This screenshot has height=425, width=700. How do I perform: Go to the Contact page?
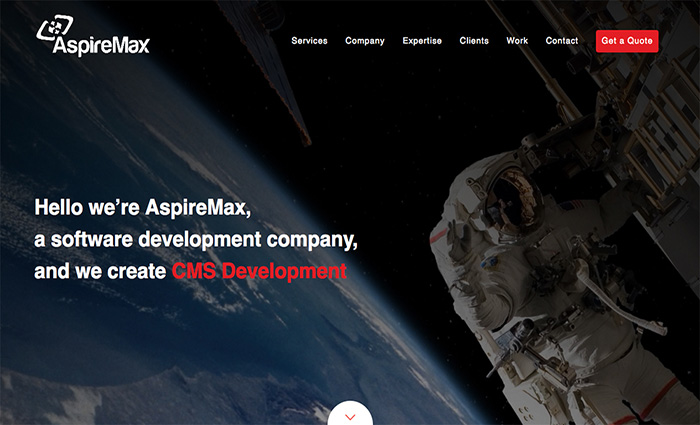pos(562,41)
